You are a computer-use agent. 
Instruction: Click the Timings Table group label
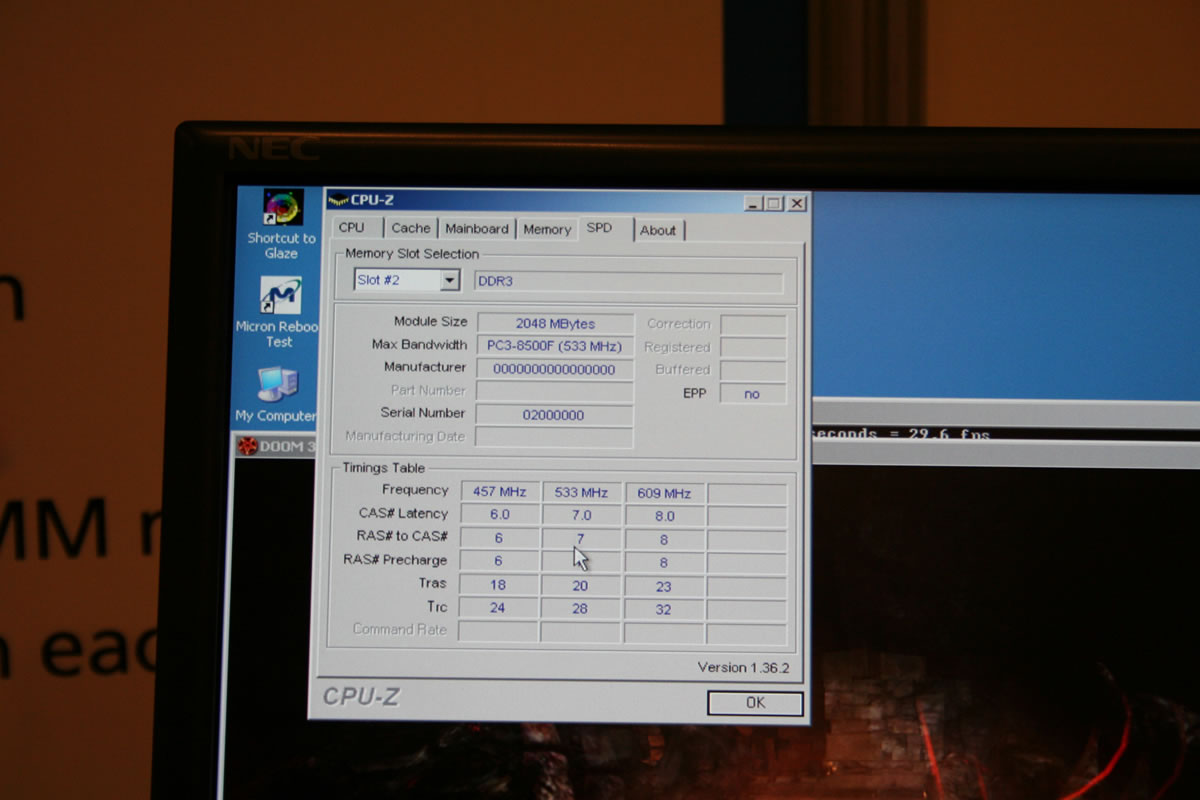[383, 468]
